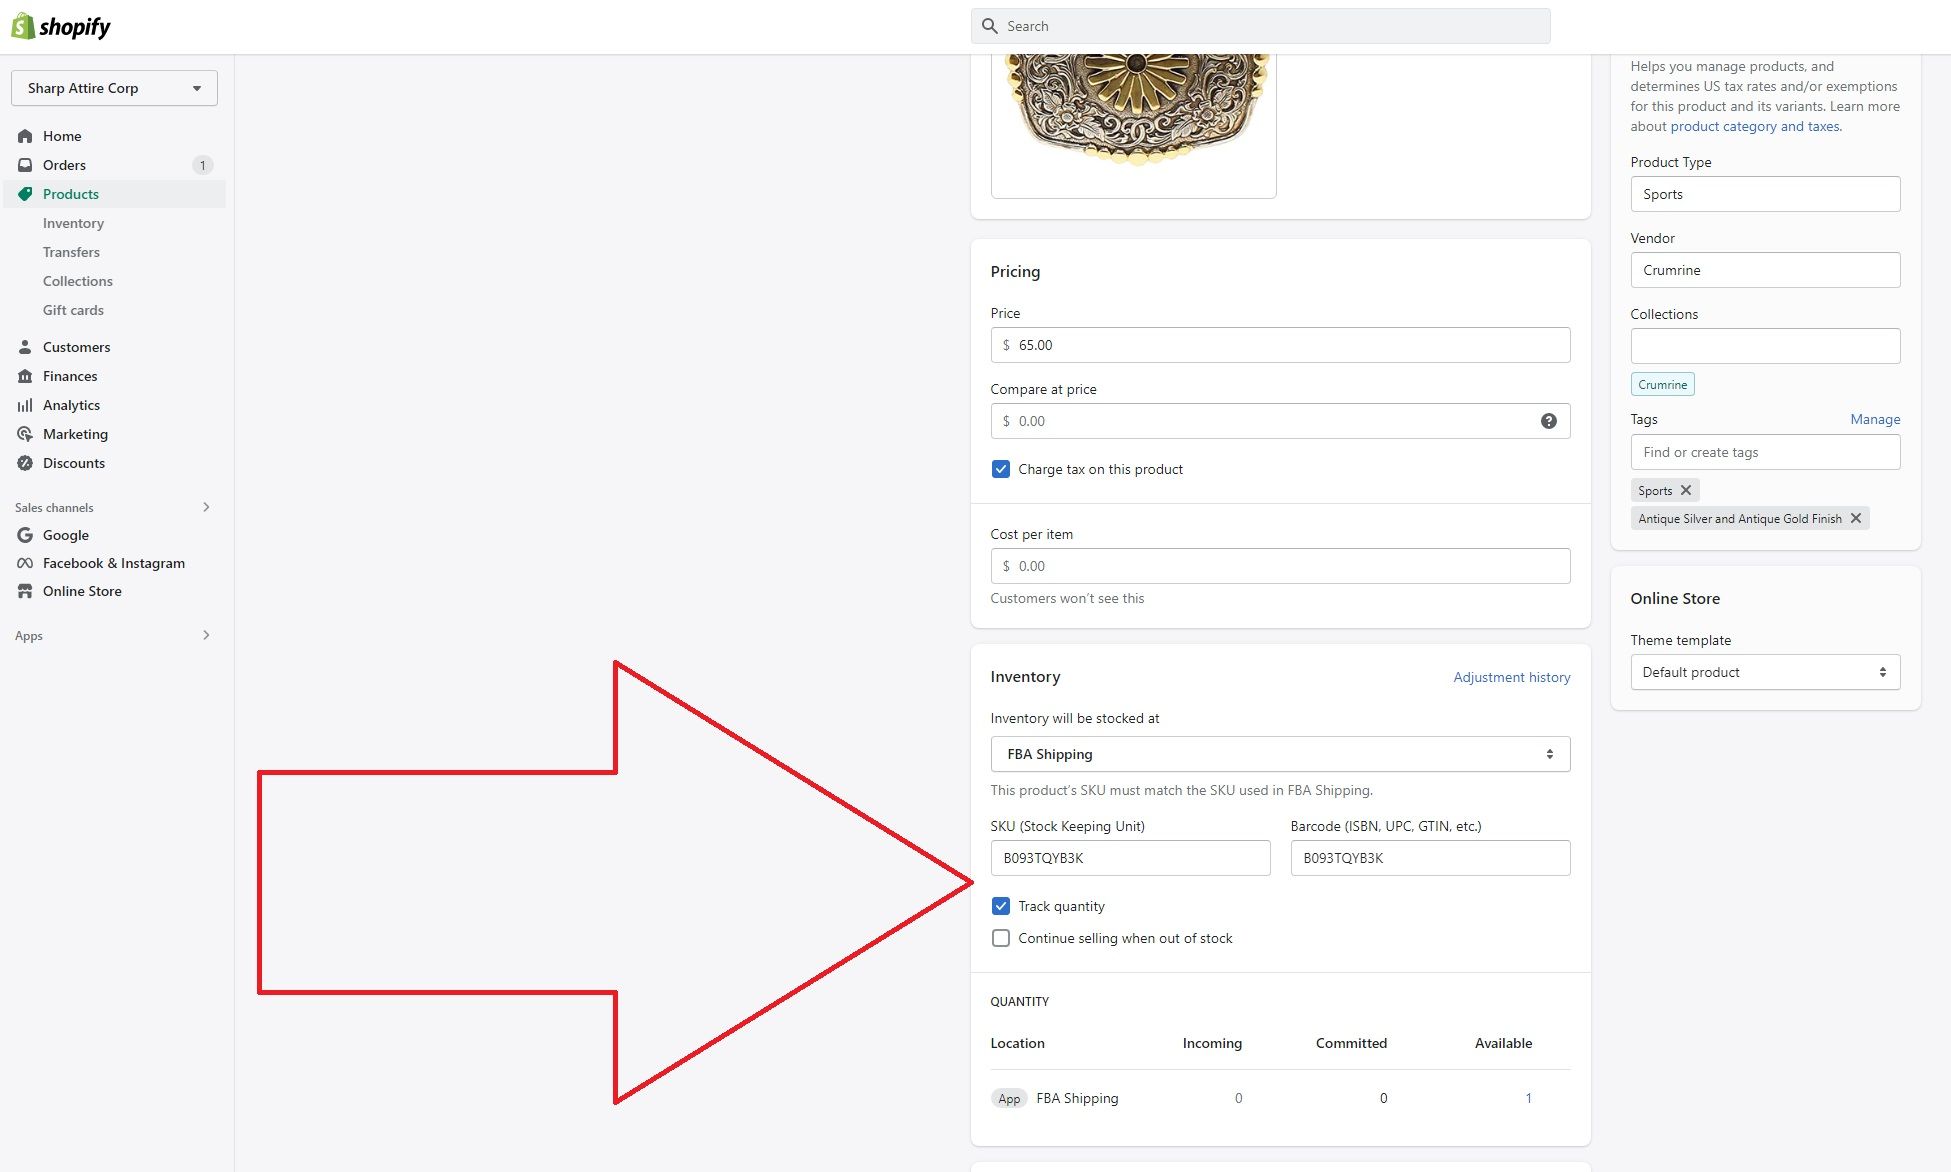Click the Discounts percent badge icon

25,463
